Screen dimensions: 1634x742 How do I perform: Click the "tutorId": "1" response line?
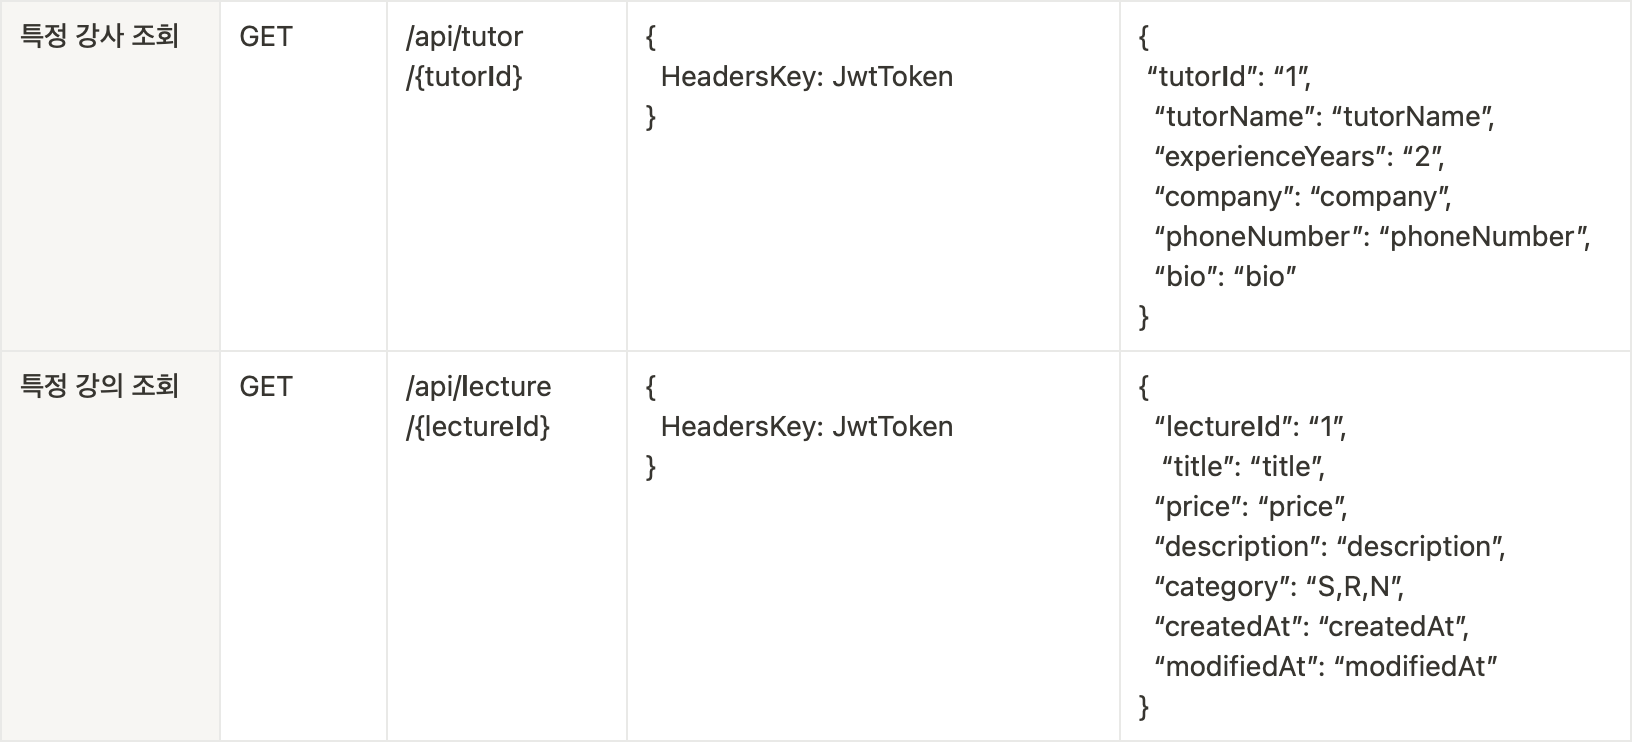(1228, 77)
